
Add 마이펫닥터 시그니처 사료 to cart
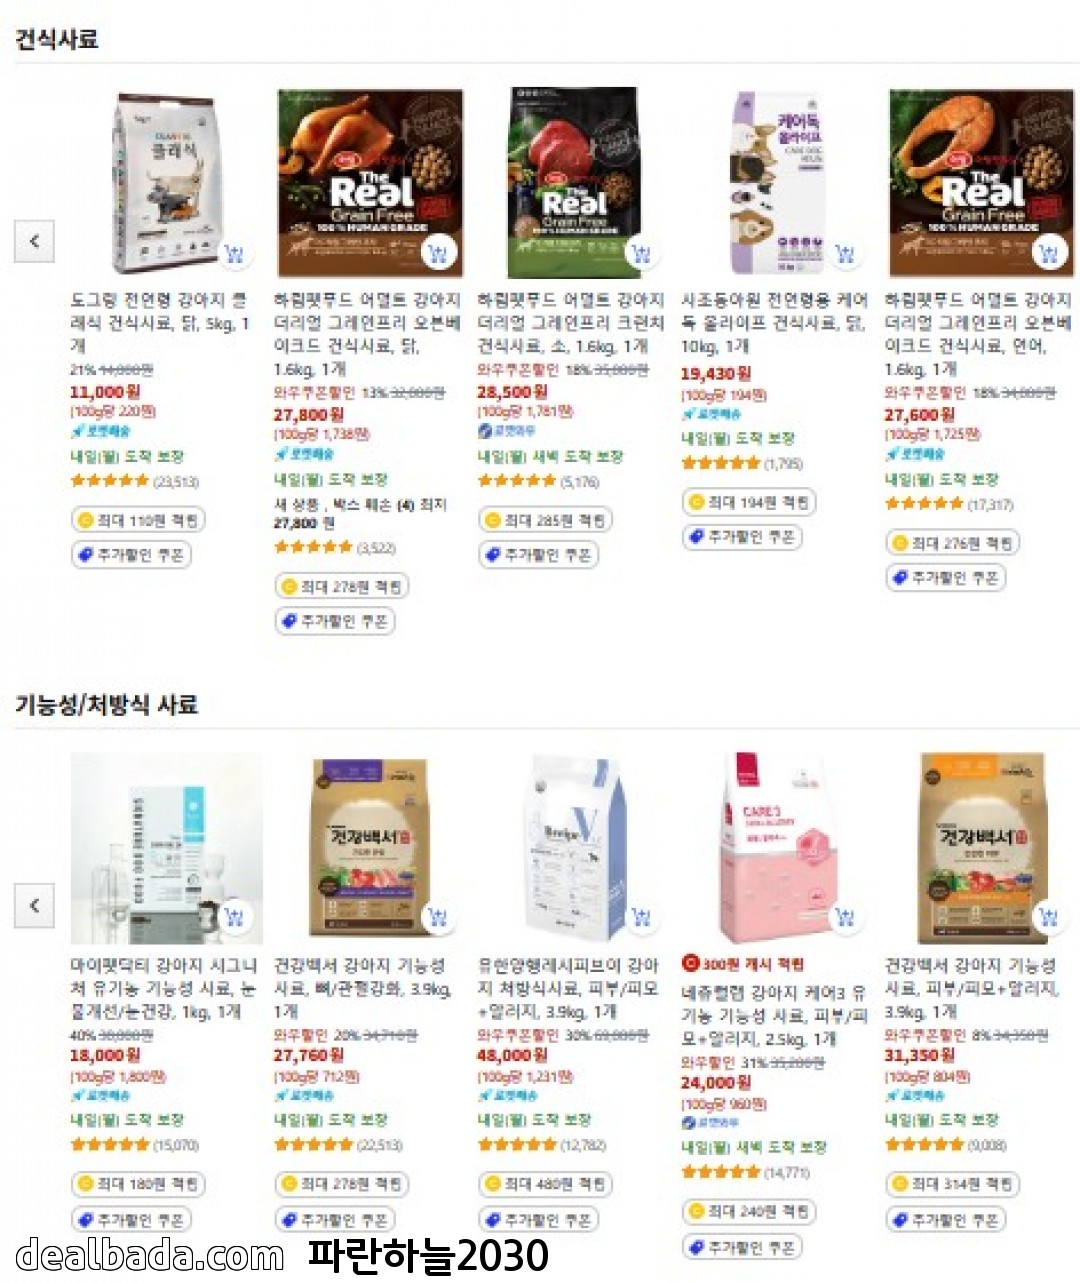pos(235,917)
